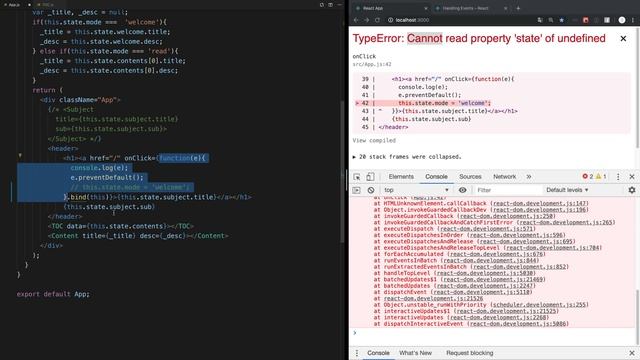
Task: Open console settings gear
Action: tap(632, 190)
